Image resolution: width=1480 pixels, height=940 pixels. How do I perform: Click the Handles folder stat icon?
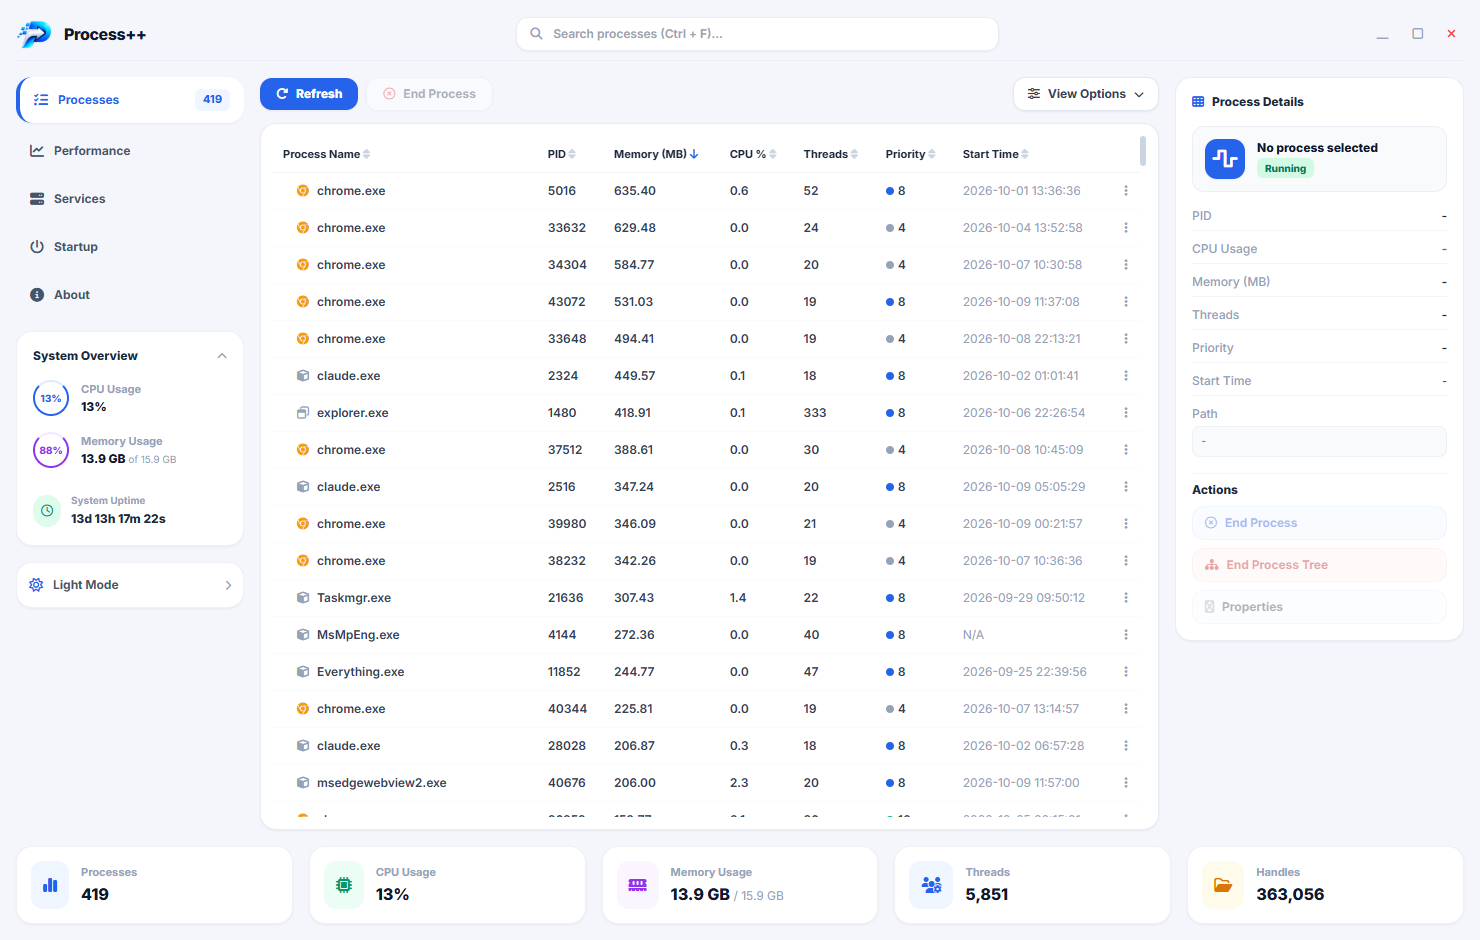(x=1222, y=885)
